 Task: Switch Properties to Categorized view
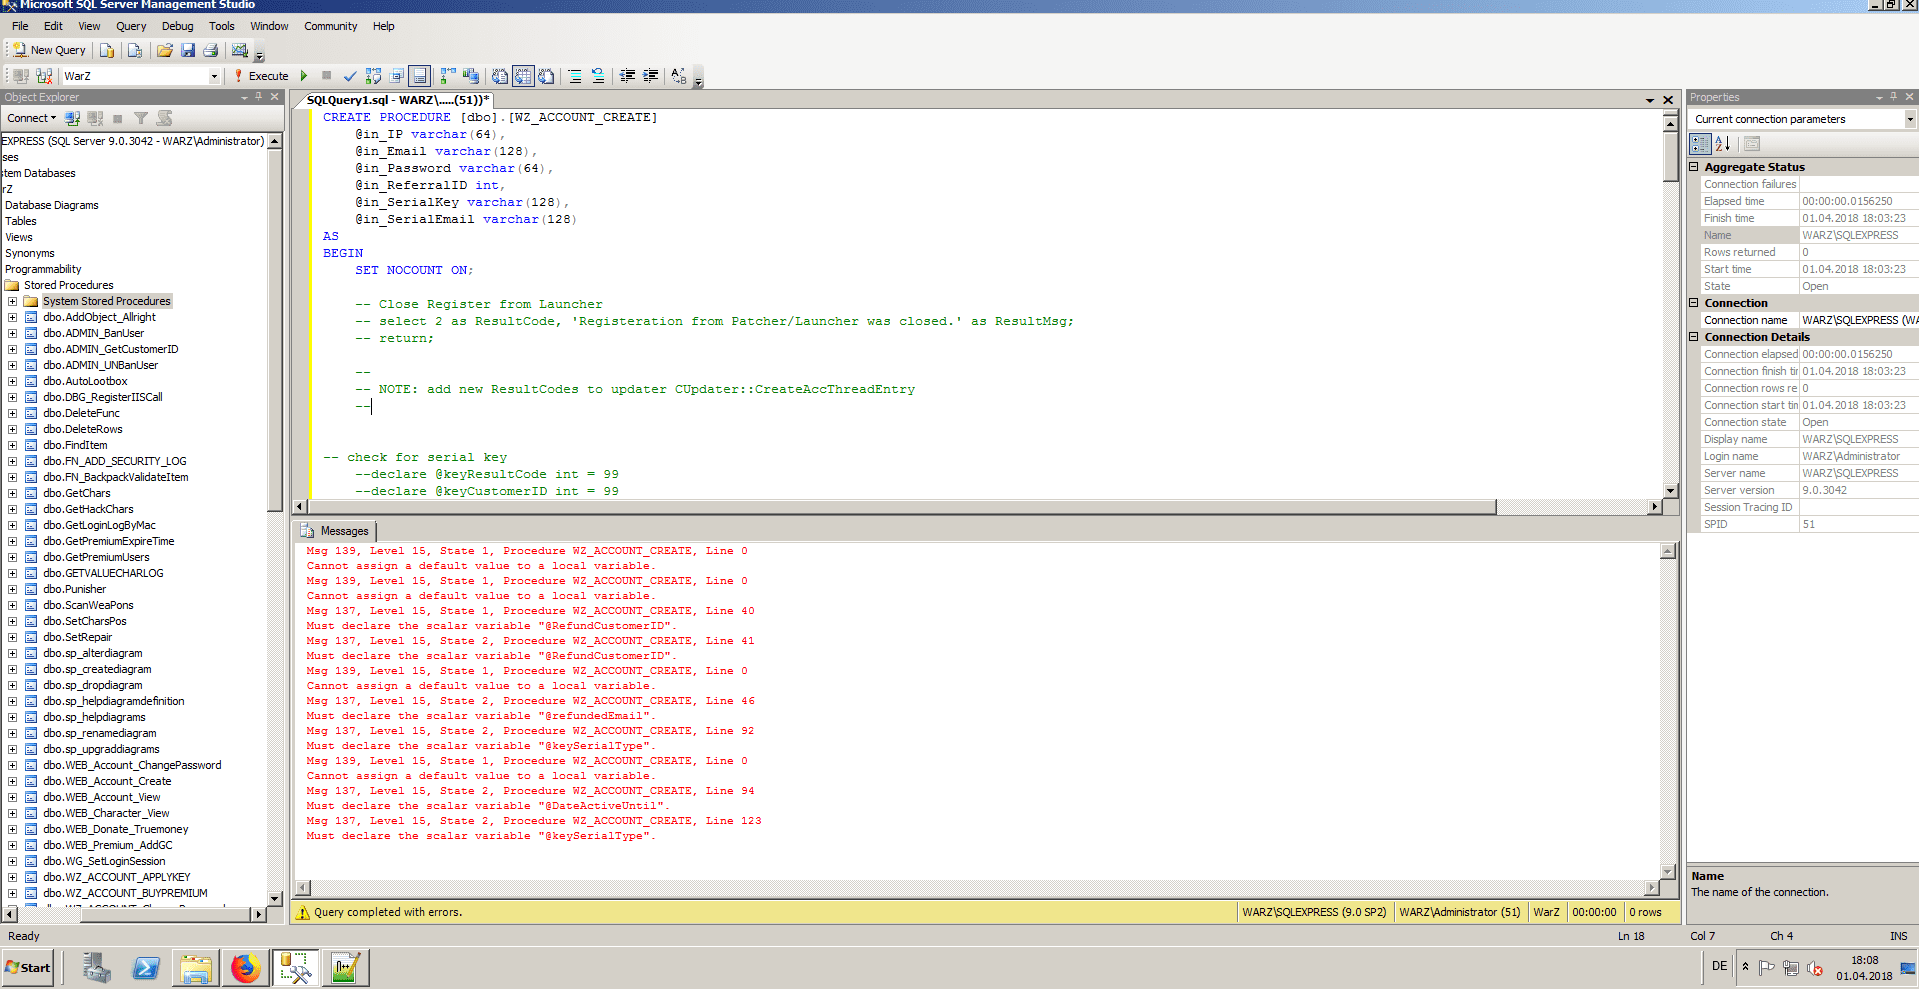coord(1700,144)
